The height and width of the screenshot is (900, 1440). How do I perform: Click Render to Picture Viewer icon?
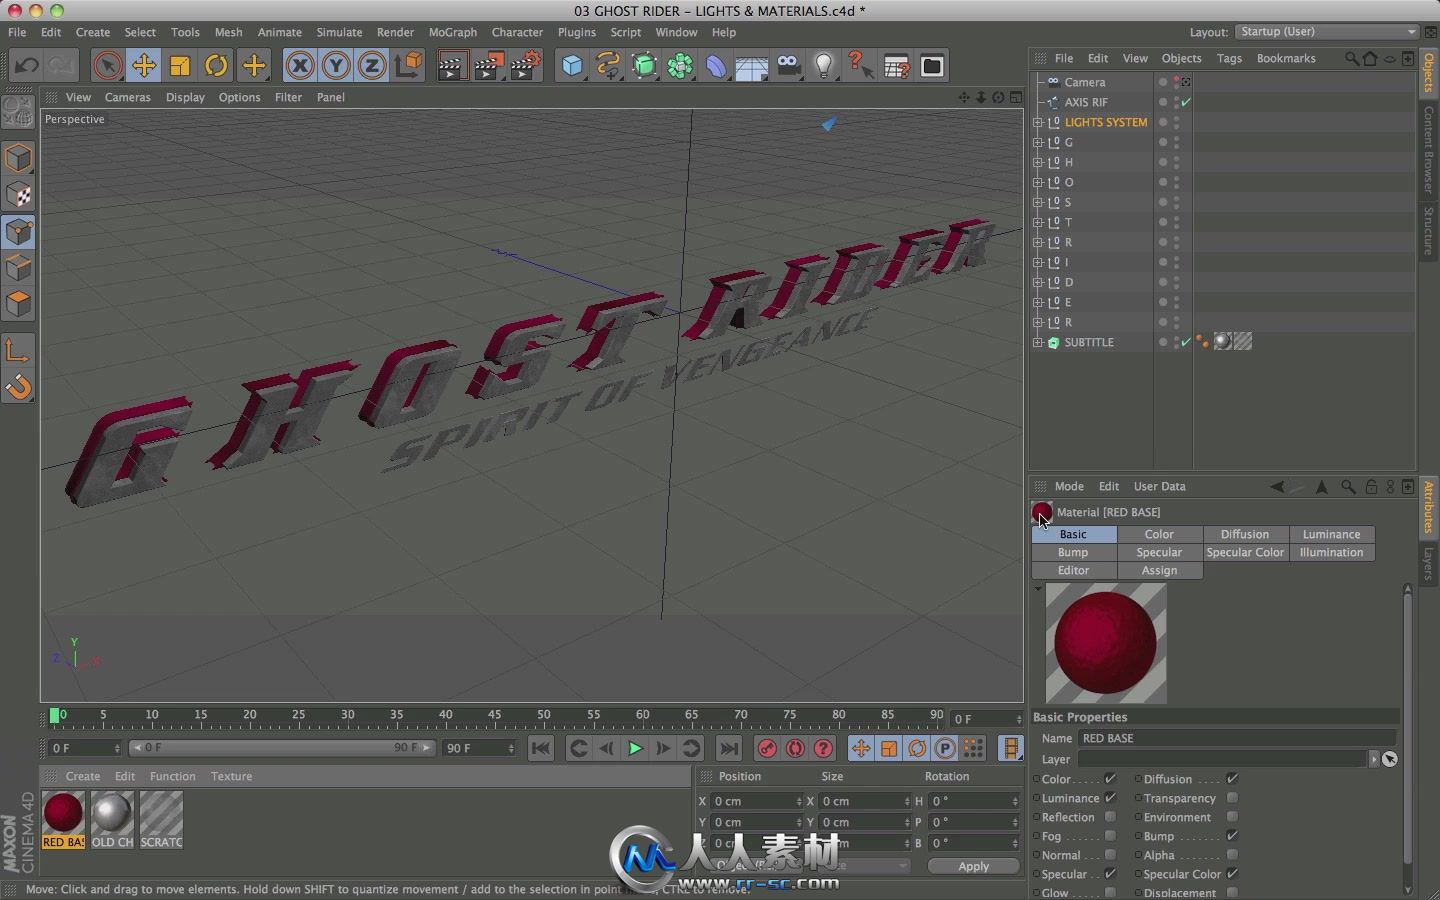pyautogui.click(x=489, y=66)
